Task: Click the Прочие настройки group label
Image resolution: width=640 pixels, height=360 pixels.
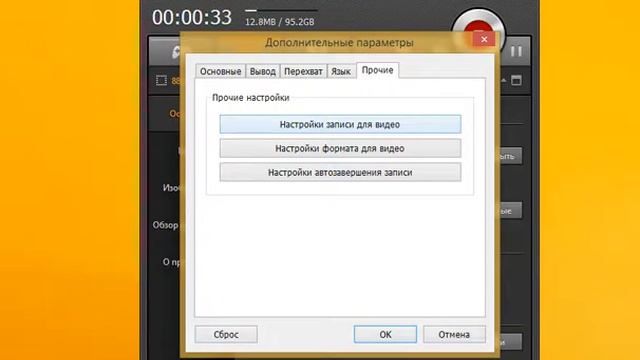Action: [251, 98]
